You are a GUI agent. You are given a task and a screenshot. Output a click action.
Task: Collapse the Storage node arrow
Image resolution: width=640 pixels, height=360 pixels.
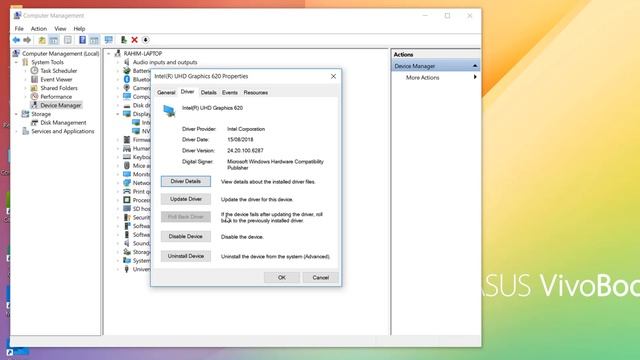click(x=16, y=114)
